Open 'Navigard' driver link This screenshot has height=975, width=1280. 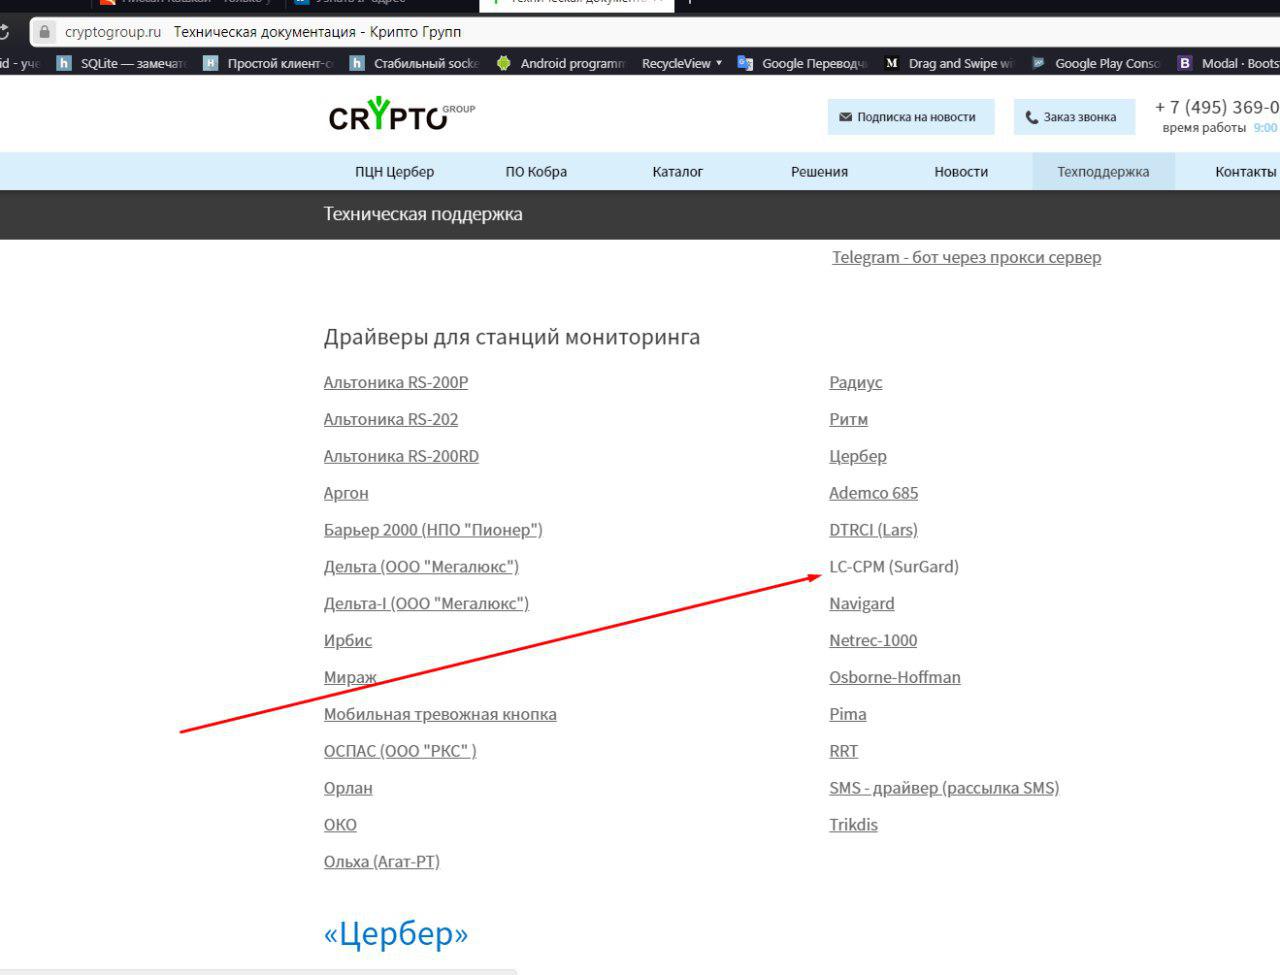tap(862, 604)
